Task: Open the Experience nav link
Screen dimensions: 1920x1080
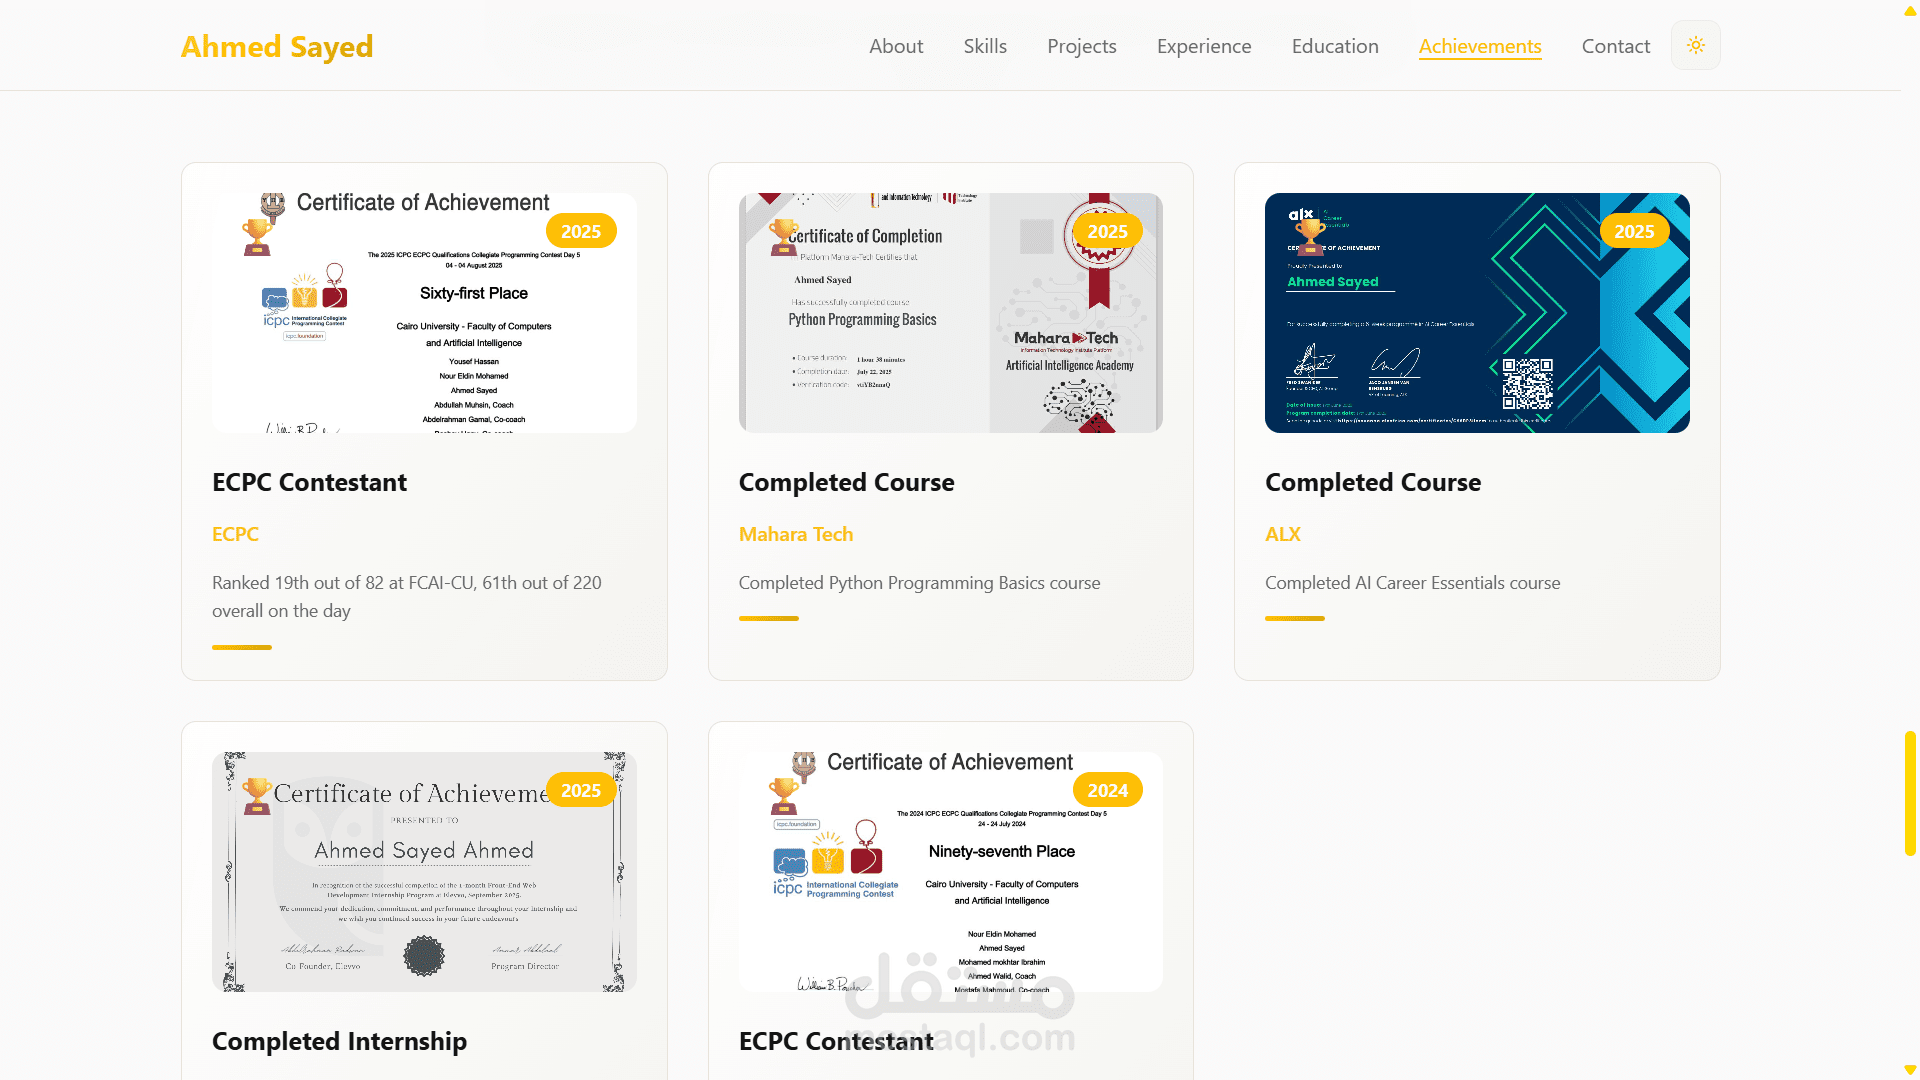Action: pos(1203,46)
